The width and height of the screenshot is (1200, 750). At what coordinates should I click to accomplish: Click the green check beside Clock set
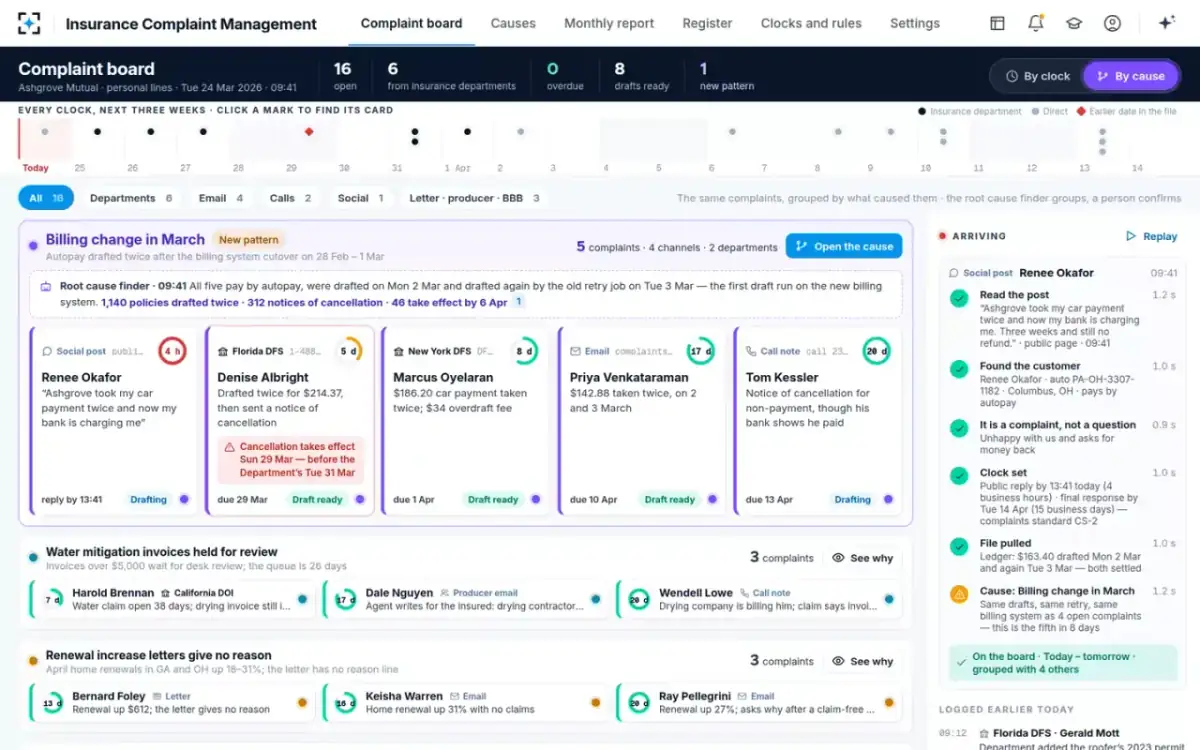pos(959,476)
